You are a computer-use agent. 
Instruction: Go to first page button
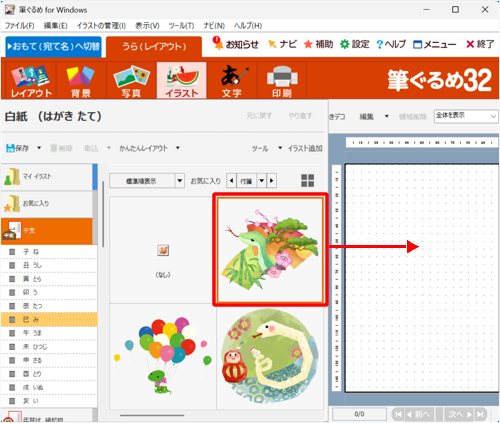(398, 414)
